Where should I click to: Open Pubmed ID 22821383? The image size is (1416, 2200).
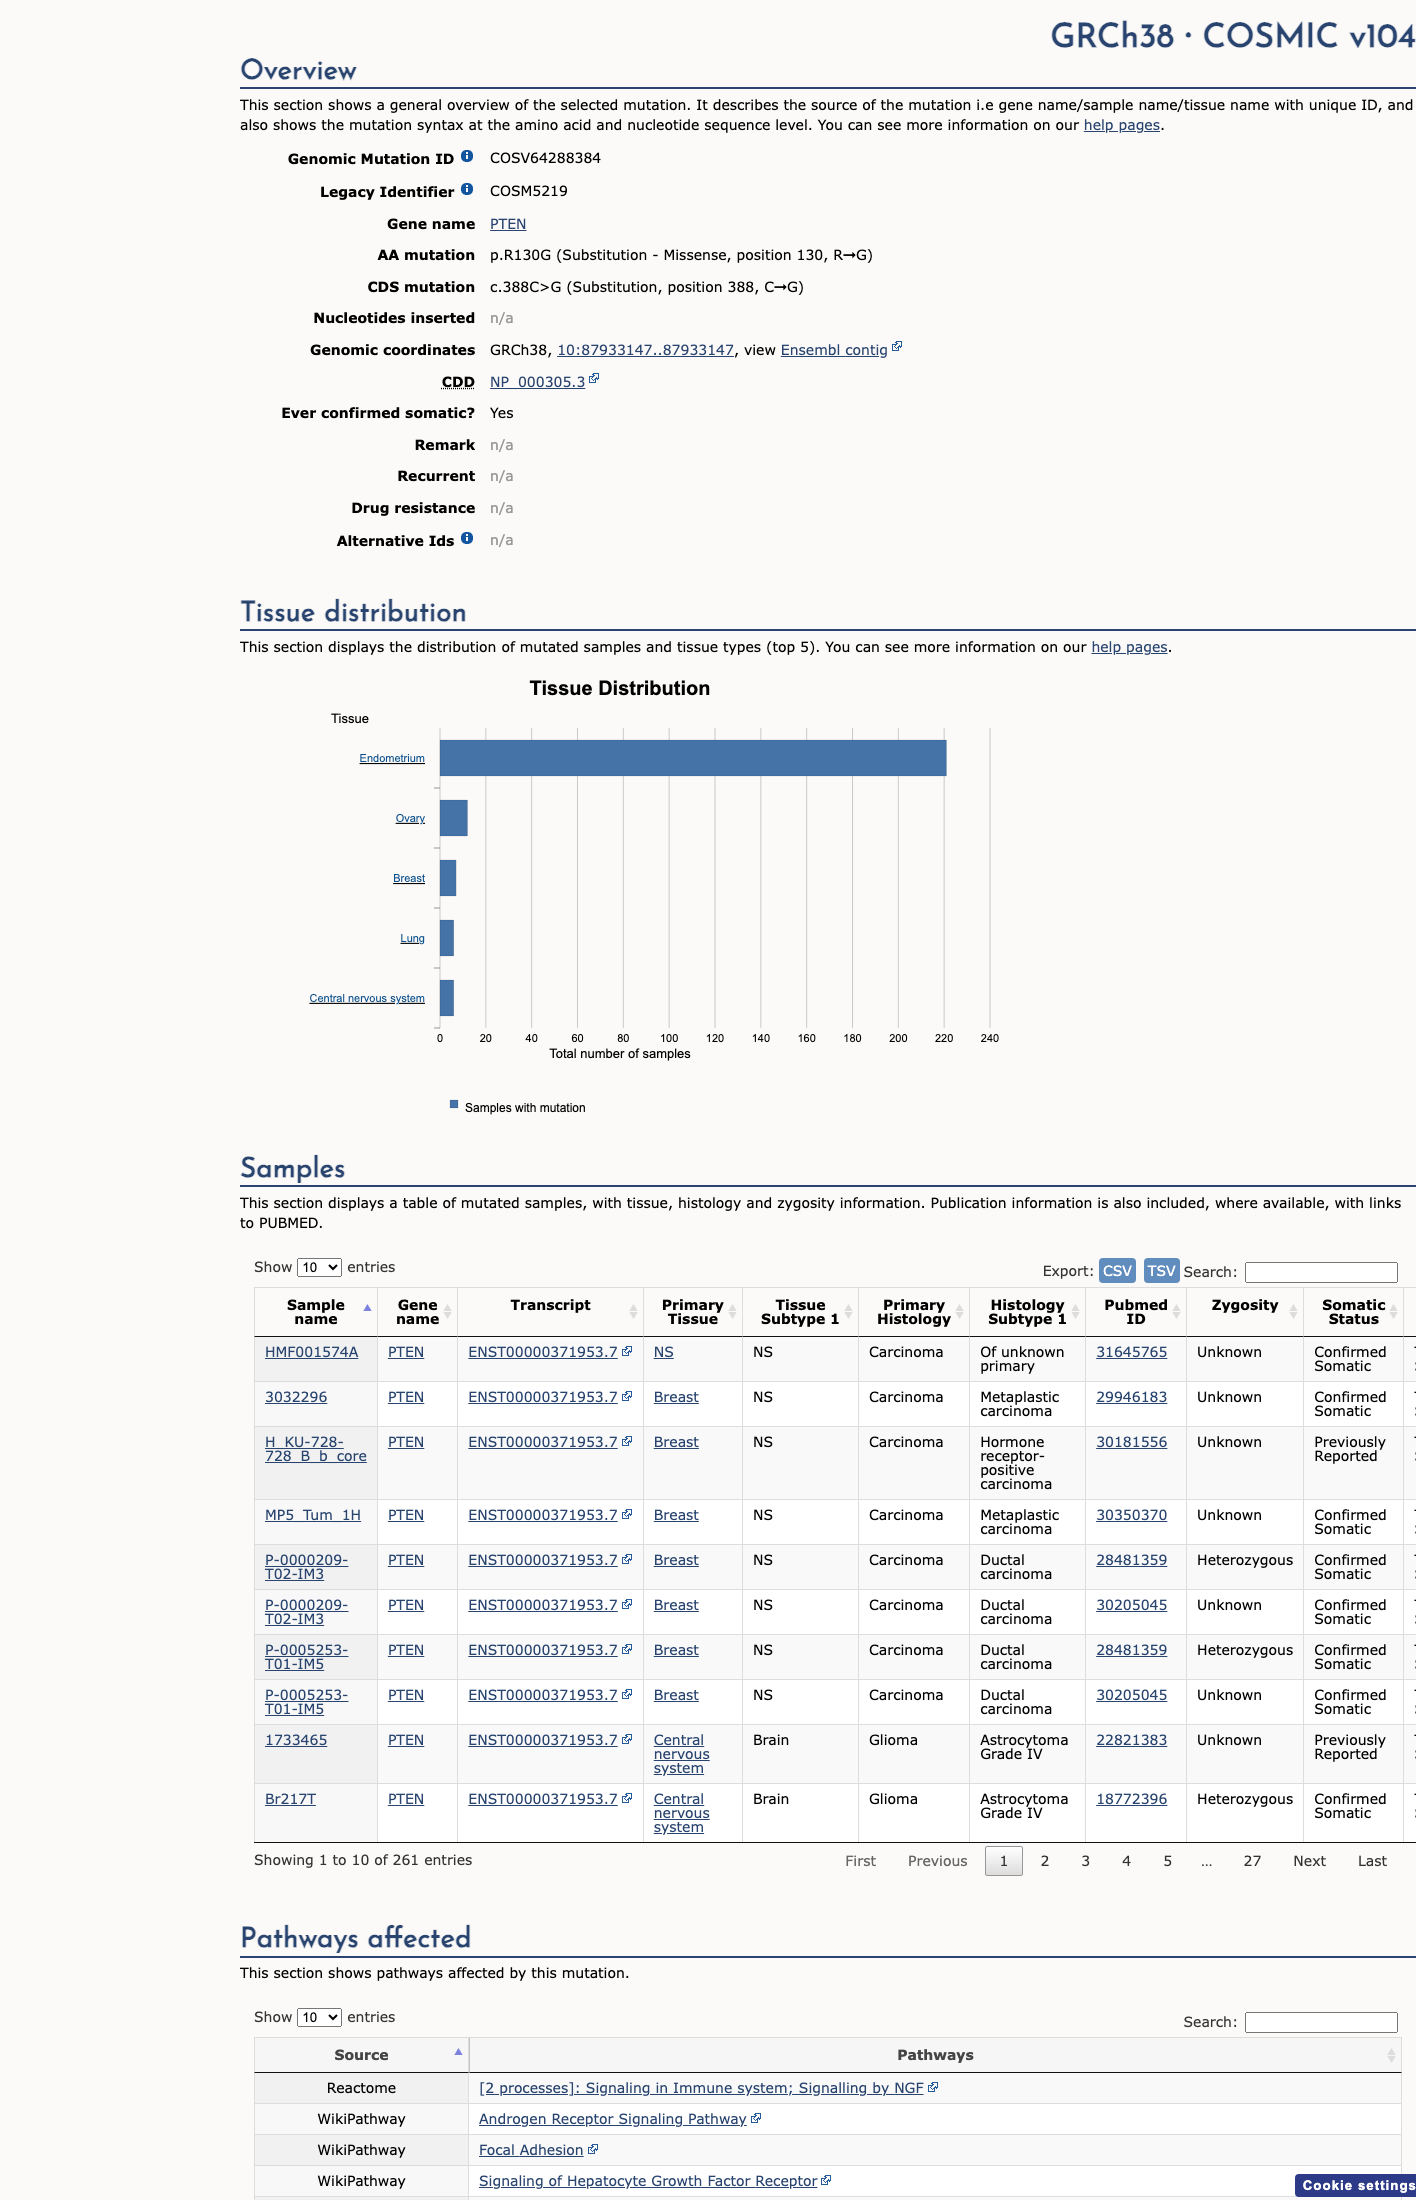coord(1131,1740)
